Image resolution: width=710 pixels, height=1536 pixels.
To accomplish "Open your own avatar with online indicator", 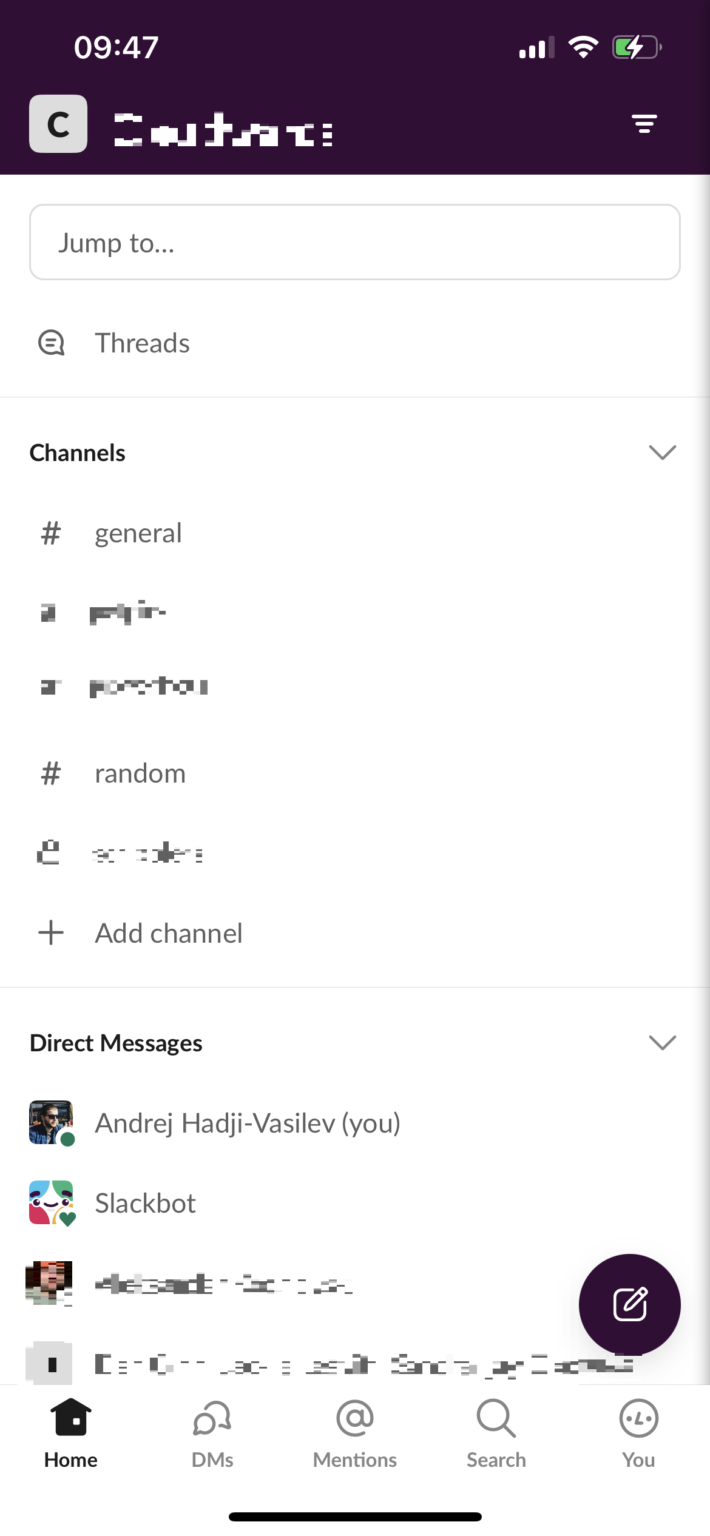I will tap(50, 1123).
